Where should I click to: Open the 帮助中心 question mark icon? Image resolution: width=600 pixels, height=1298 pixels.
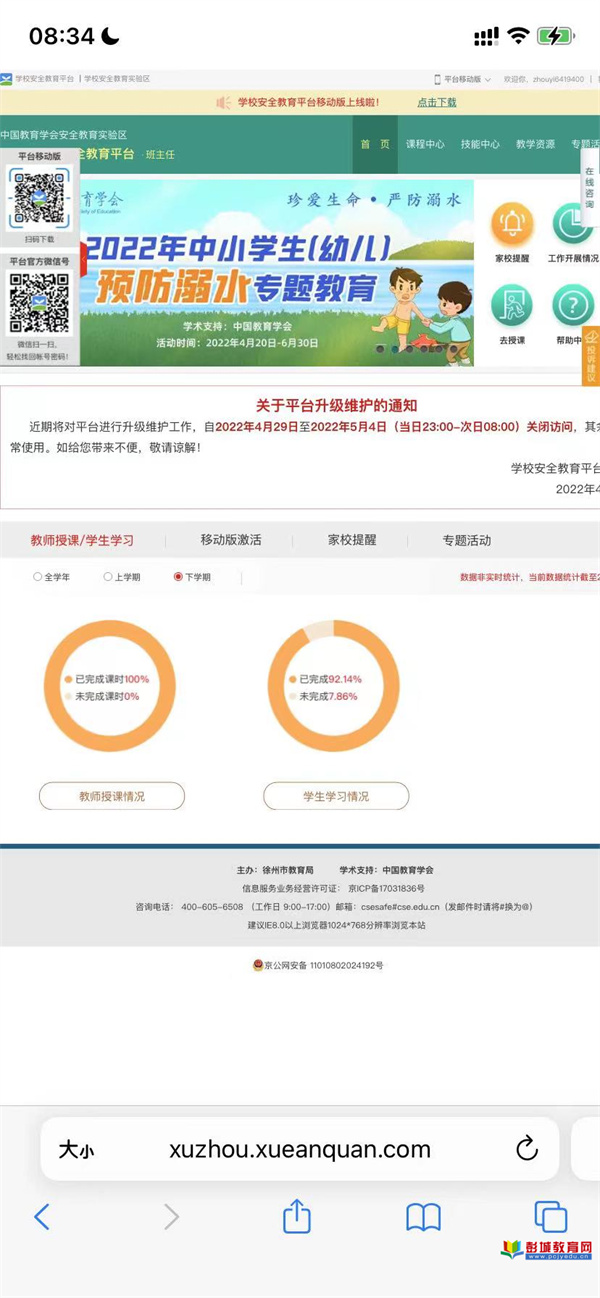click(x=573, y=305)
